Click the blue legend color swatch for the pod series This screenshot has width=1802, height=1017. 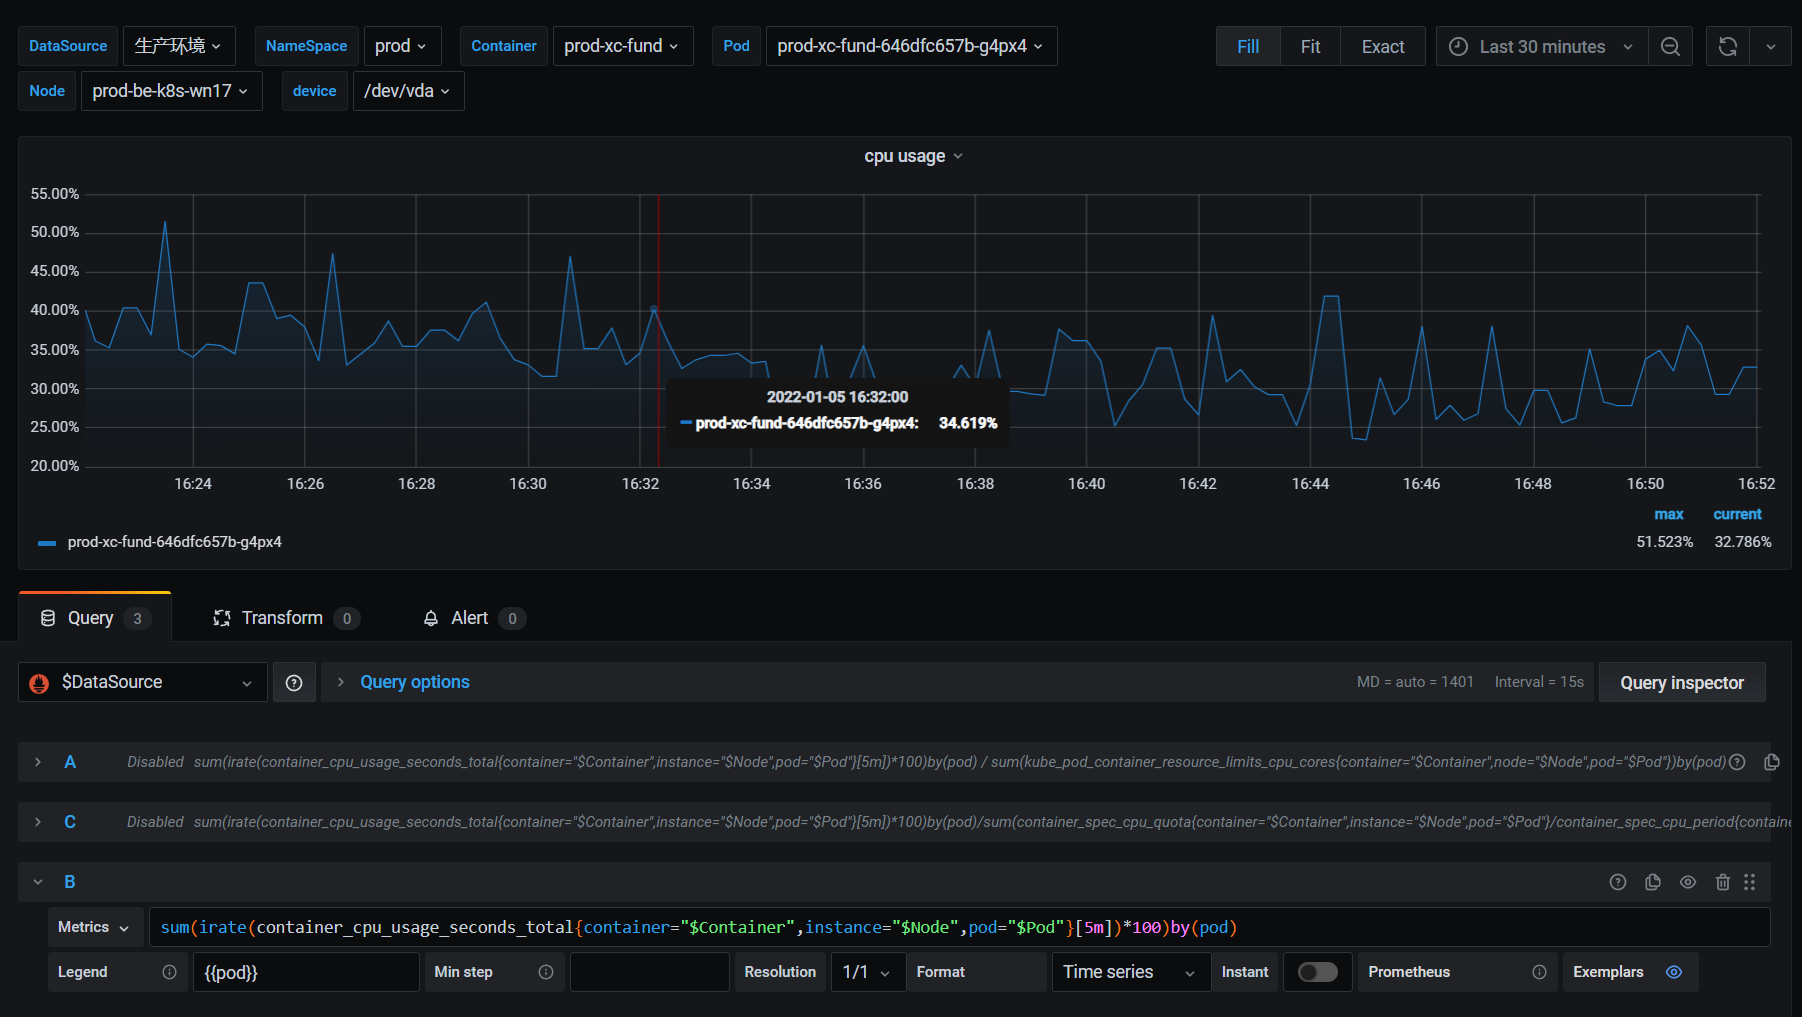click(47, 543)
